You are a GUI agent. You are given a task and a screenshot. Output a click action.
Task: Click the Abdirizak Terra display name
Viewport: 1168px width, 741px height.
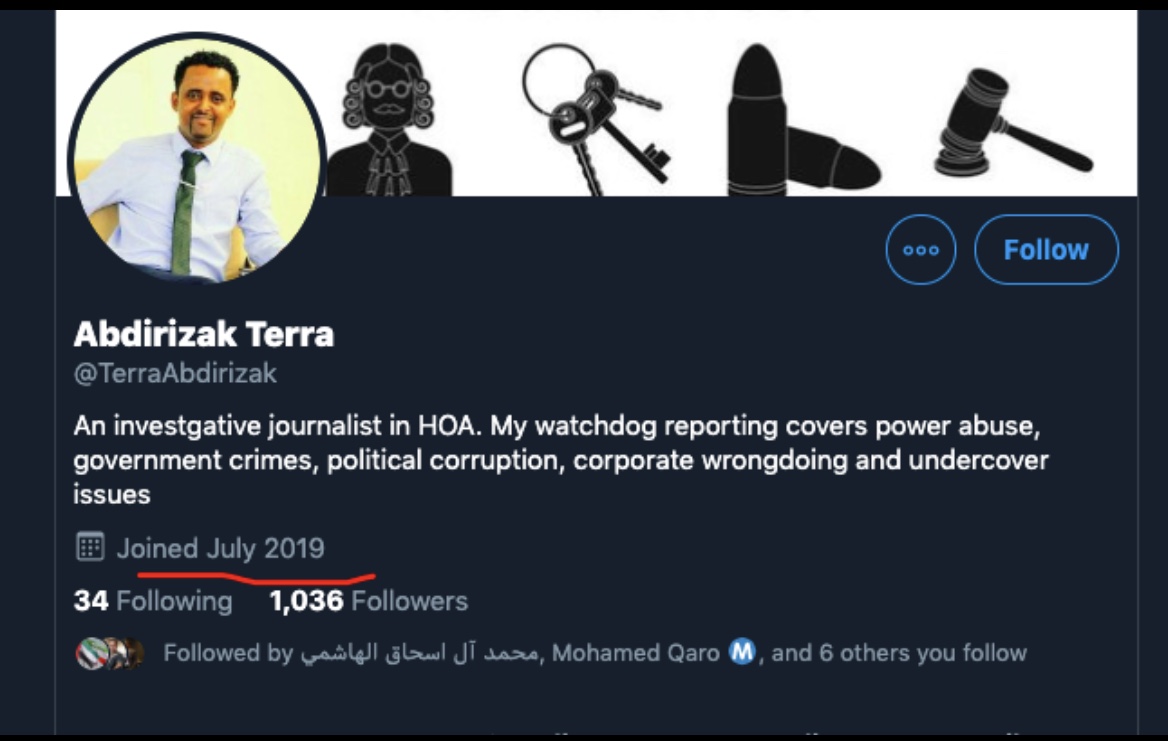coord(204,333)
